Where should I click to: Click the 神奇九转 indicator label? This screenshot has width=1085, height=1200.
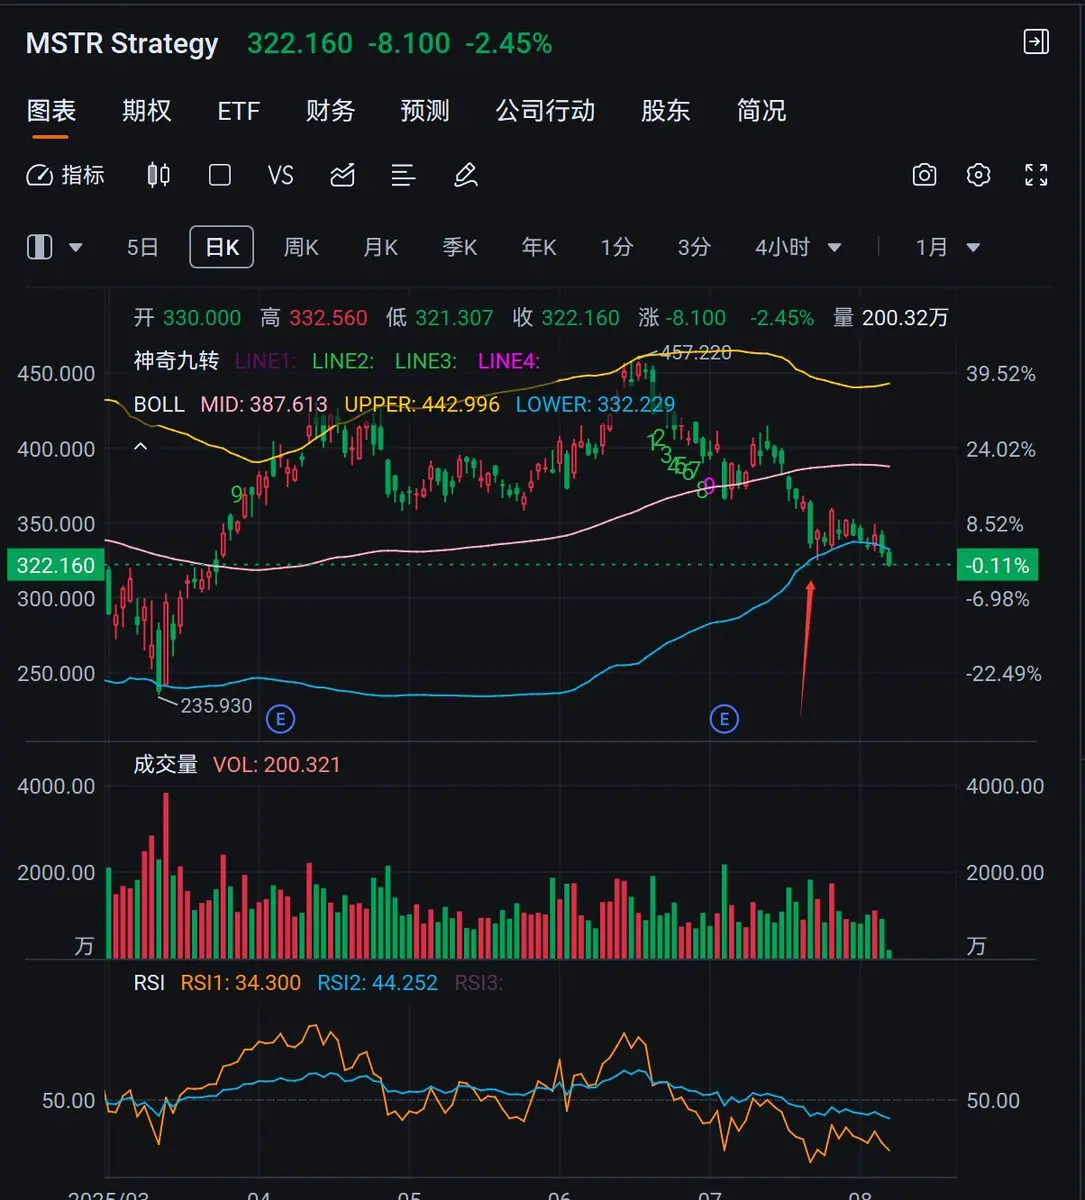176,361
